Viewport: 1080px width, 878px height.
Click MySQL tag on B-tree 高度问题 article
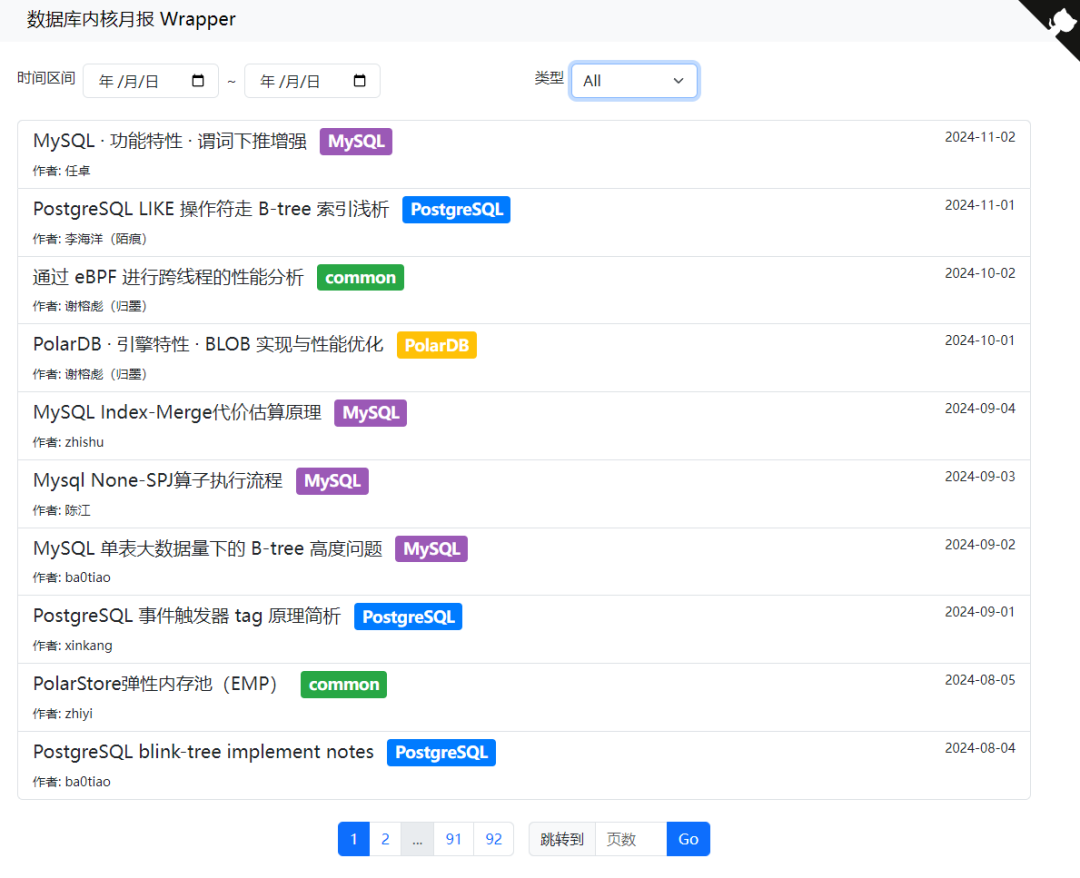click(431, 549)
